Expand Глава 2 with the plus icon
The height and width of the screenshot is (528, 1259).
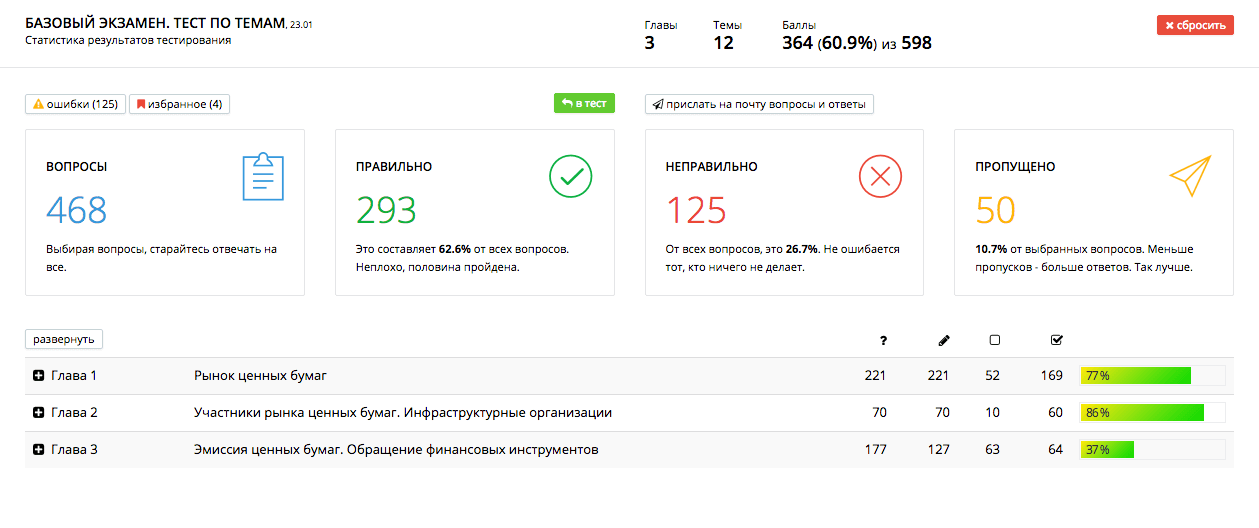coord(39,413)
